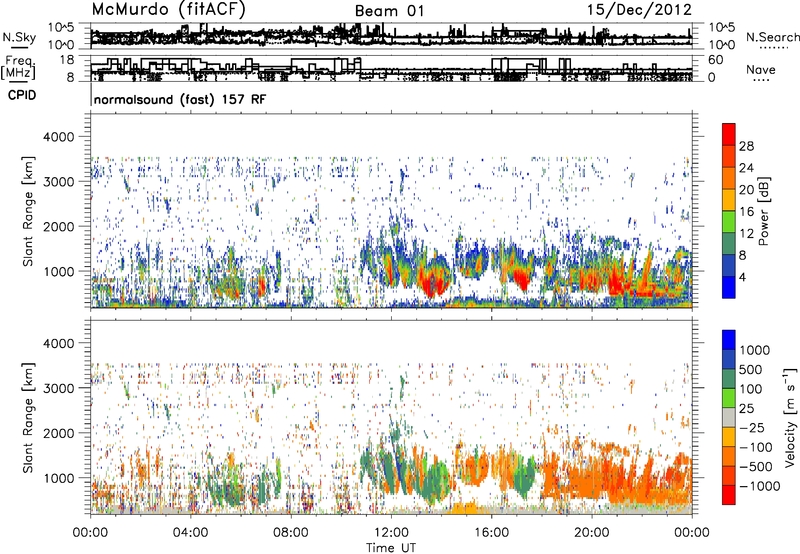Image resolution: width=800 pixels, height=554 pixels.
Task: Click the '-25' Velocity colorbar value
Action: (x=752, y=427)
